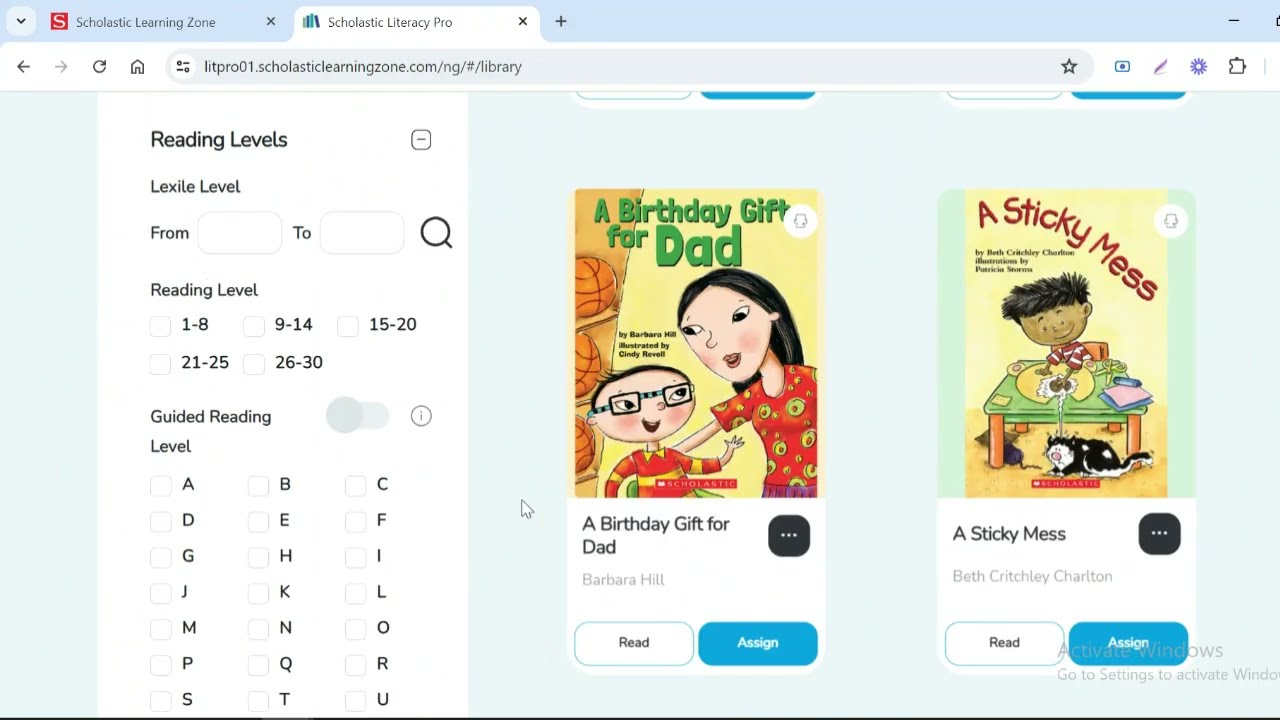Check Reading Level 1-8
Screen dimensions: 1280x720
pos(161,326)
